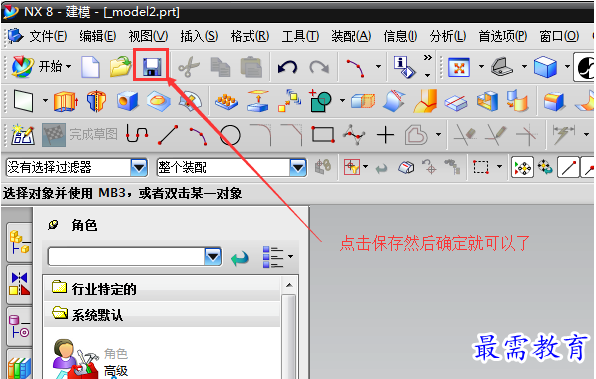Open a file with the folder icon
Viewport: 596px width, 379px height.
tap(120, 67)
